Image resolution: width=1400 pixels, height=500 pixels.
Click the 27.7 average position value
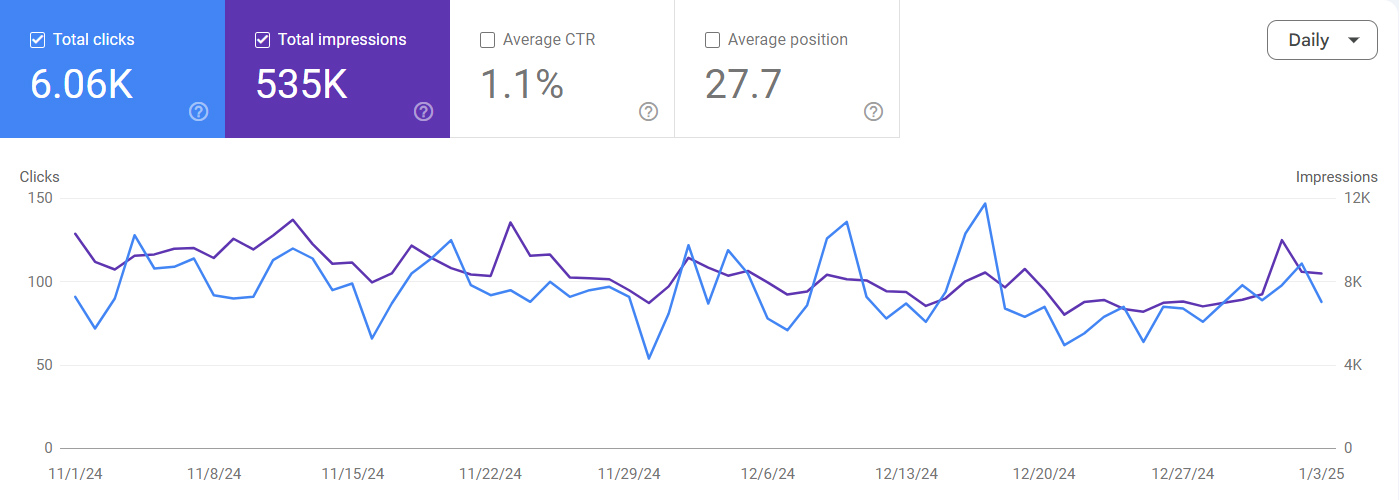(x=743, y=84)
